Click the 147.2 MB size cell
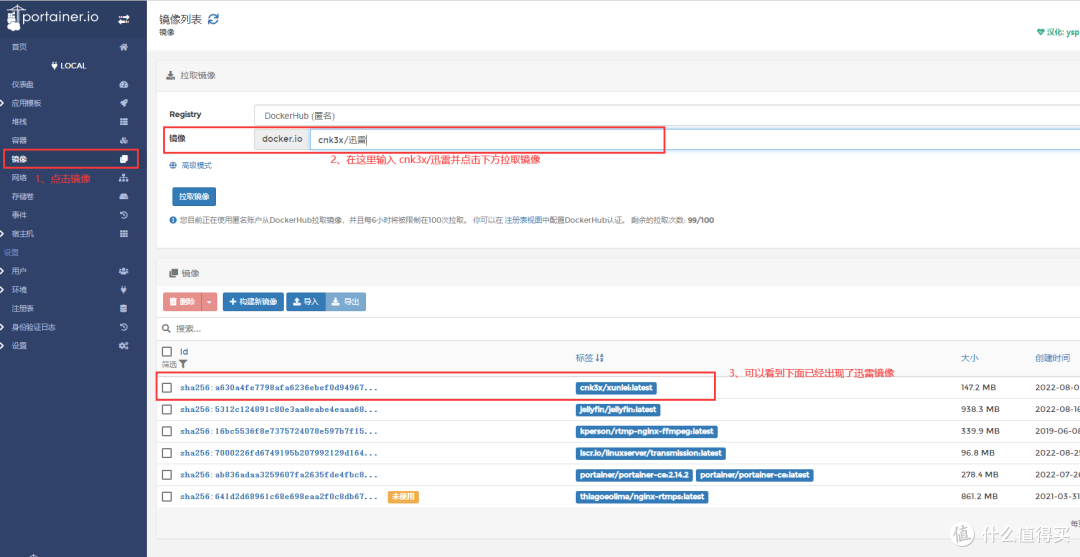The width and height of the screenshot is (1080, 557). pyautogui.click(x=980, y=388)
